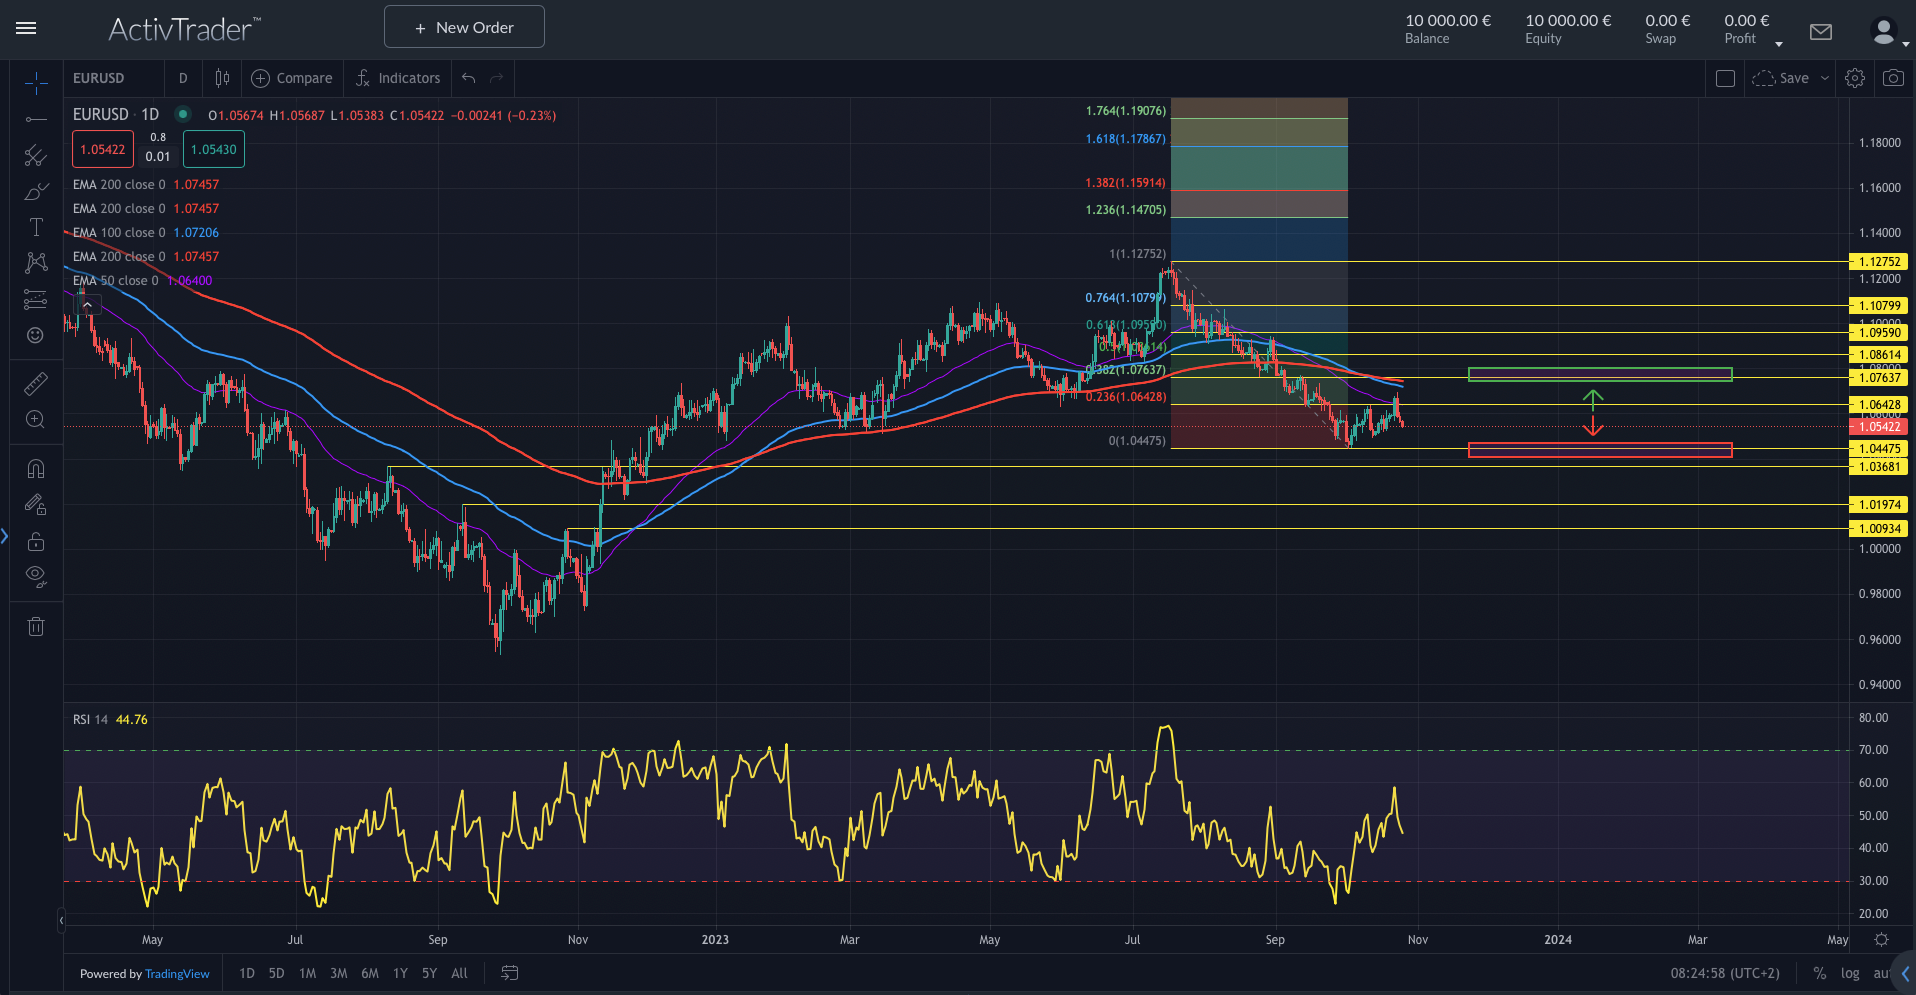Screen dimensions: 1916x995
Task: Activate the zoom-in tool
Action: [36, 420]
